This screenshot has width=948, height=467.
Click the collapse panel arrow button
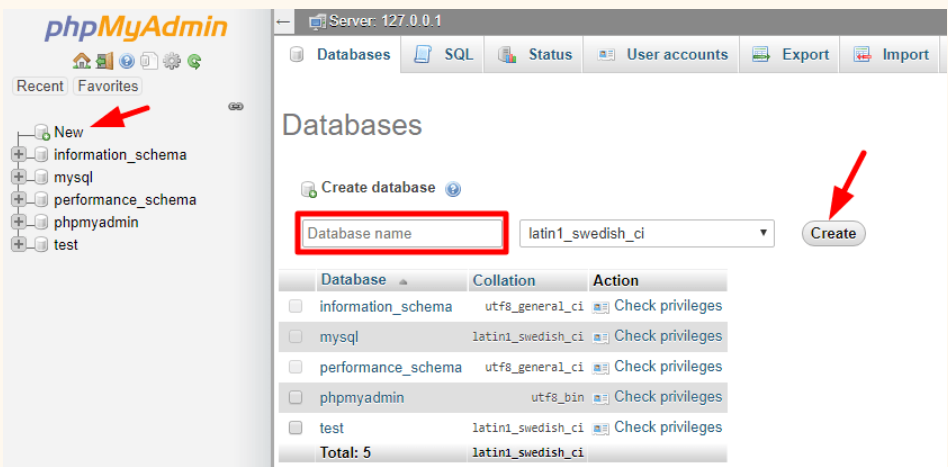coord(284,22)
